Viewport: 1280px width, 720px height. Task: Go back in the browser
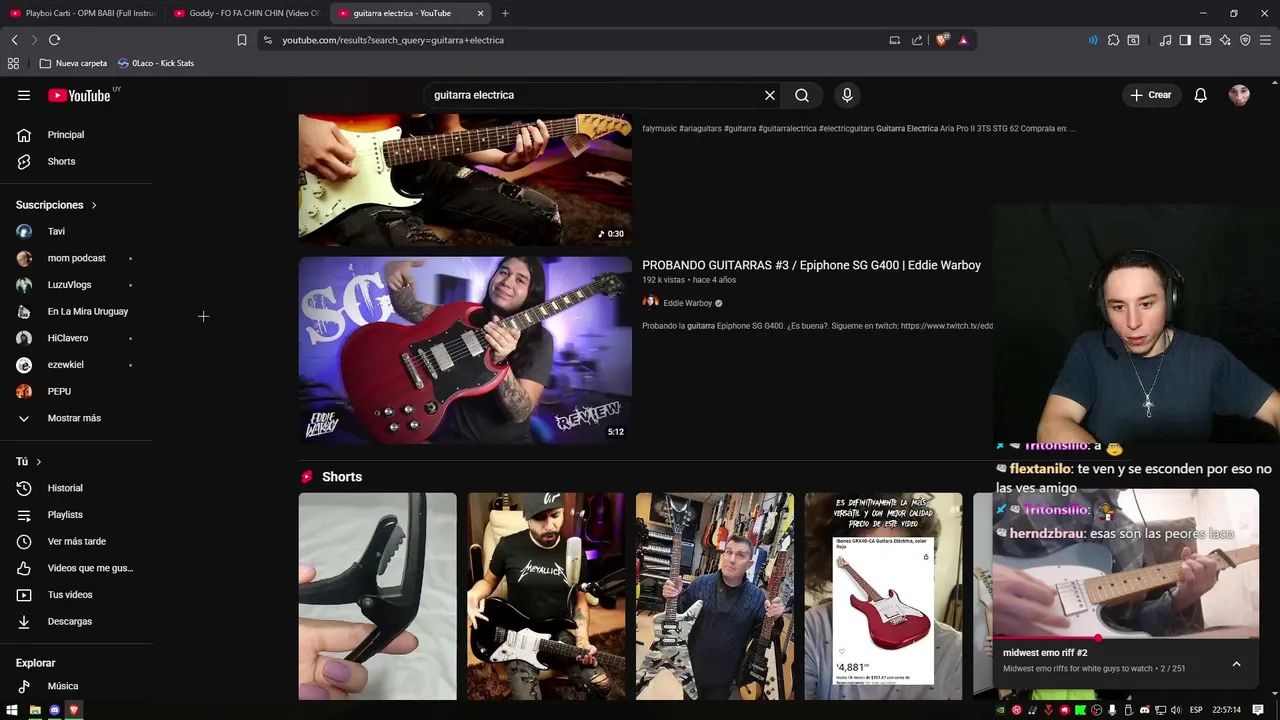tap(14, 40)
